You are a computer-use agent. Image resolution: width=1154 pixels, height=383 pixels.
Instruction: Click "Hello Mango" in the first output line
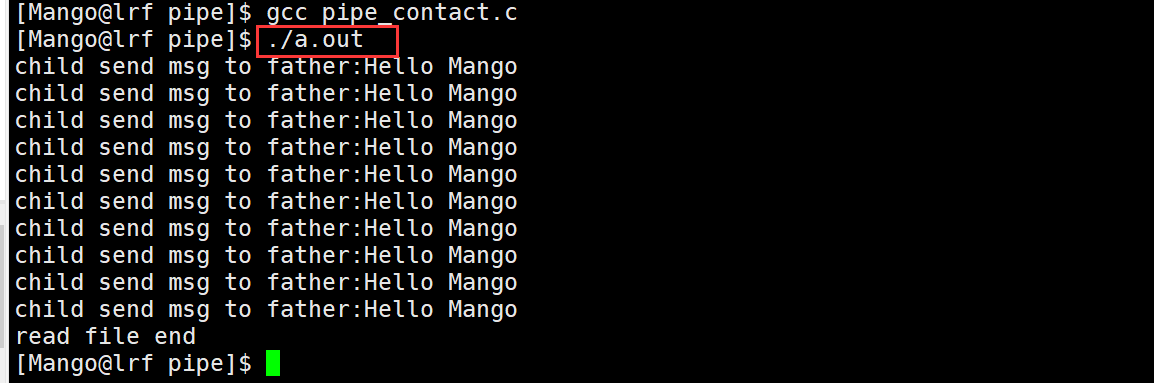pos(441,67)
